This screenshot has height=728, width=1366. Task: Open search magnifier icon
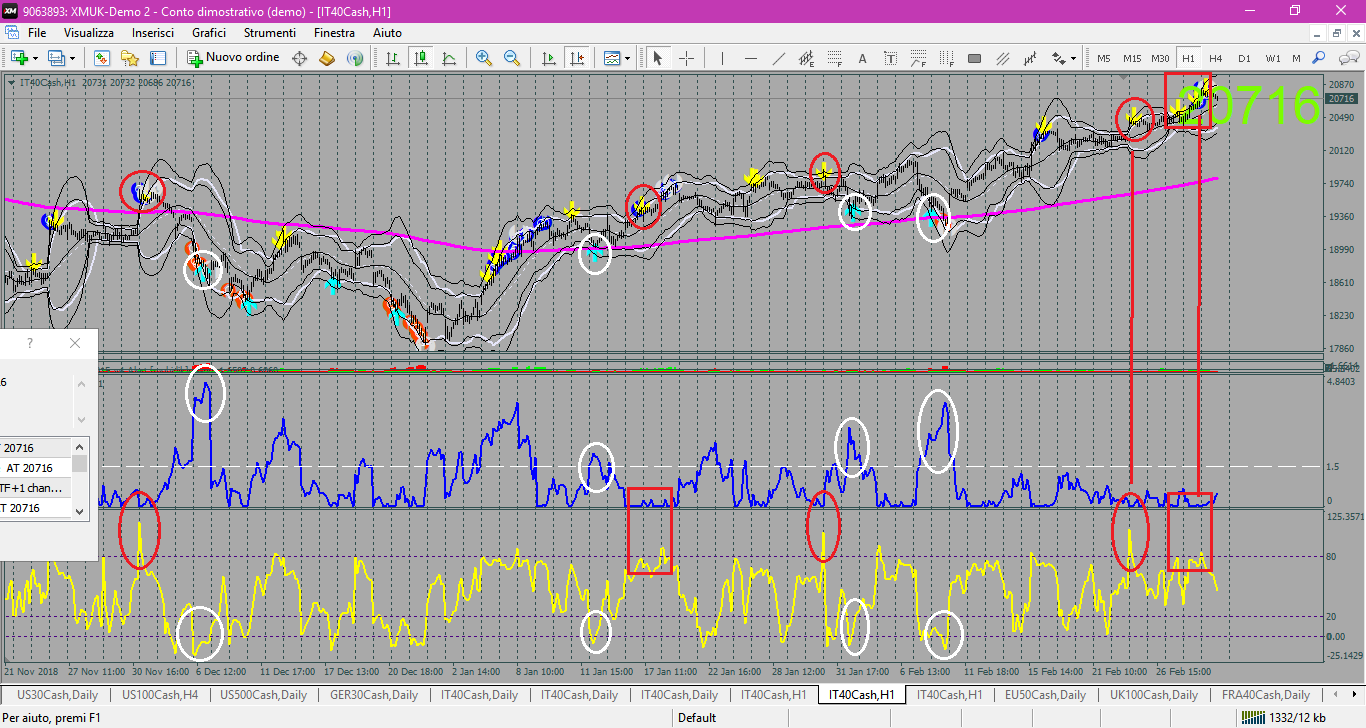coord(1319,58)
